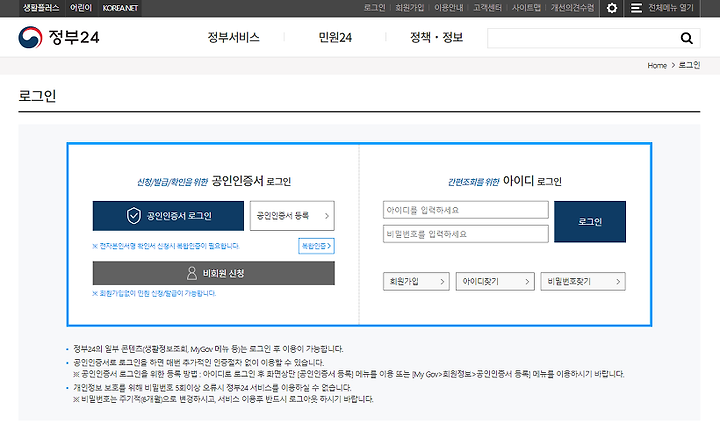Viewport: 720px width, 438px height.
Task: Go to Home in the breadcrumb
Action: coord(657,66)
